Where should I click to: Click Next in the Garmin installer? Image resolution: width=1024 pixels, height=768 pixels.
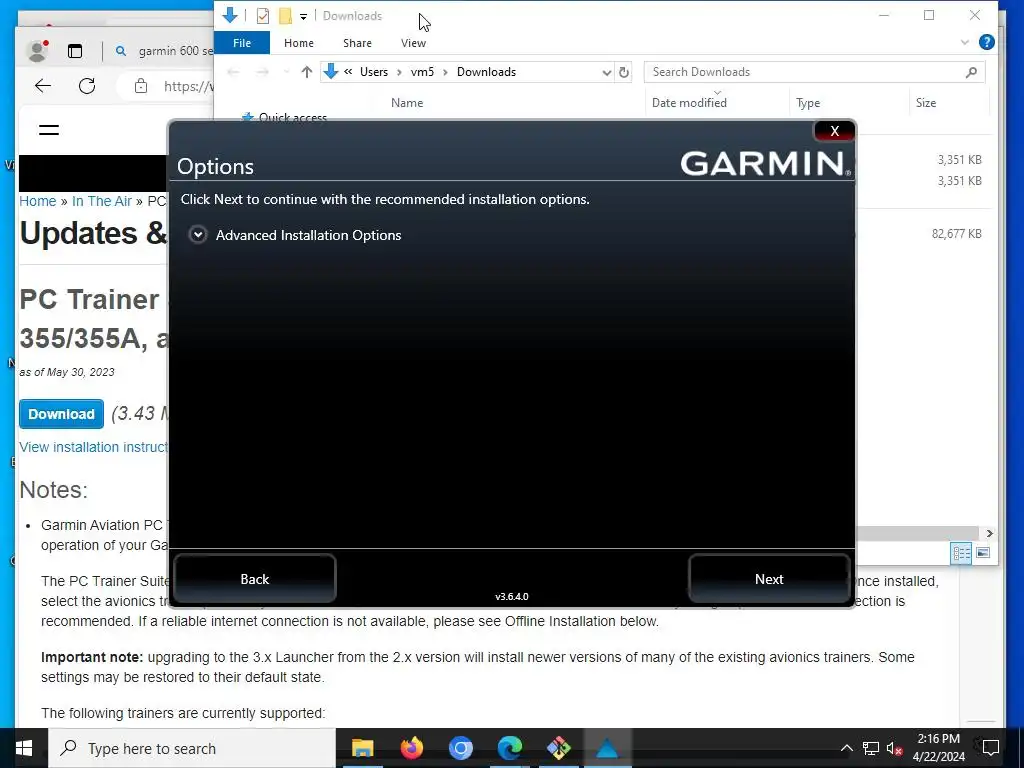coord(769,579)
